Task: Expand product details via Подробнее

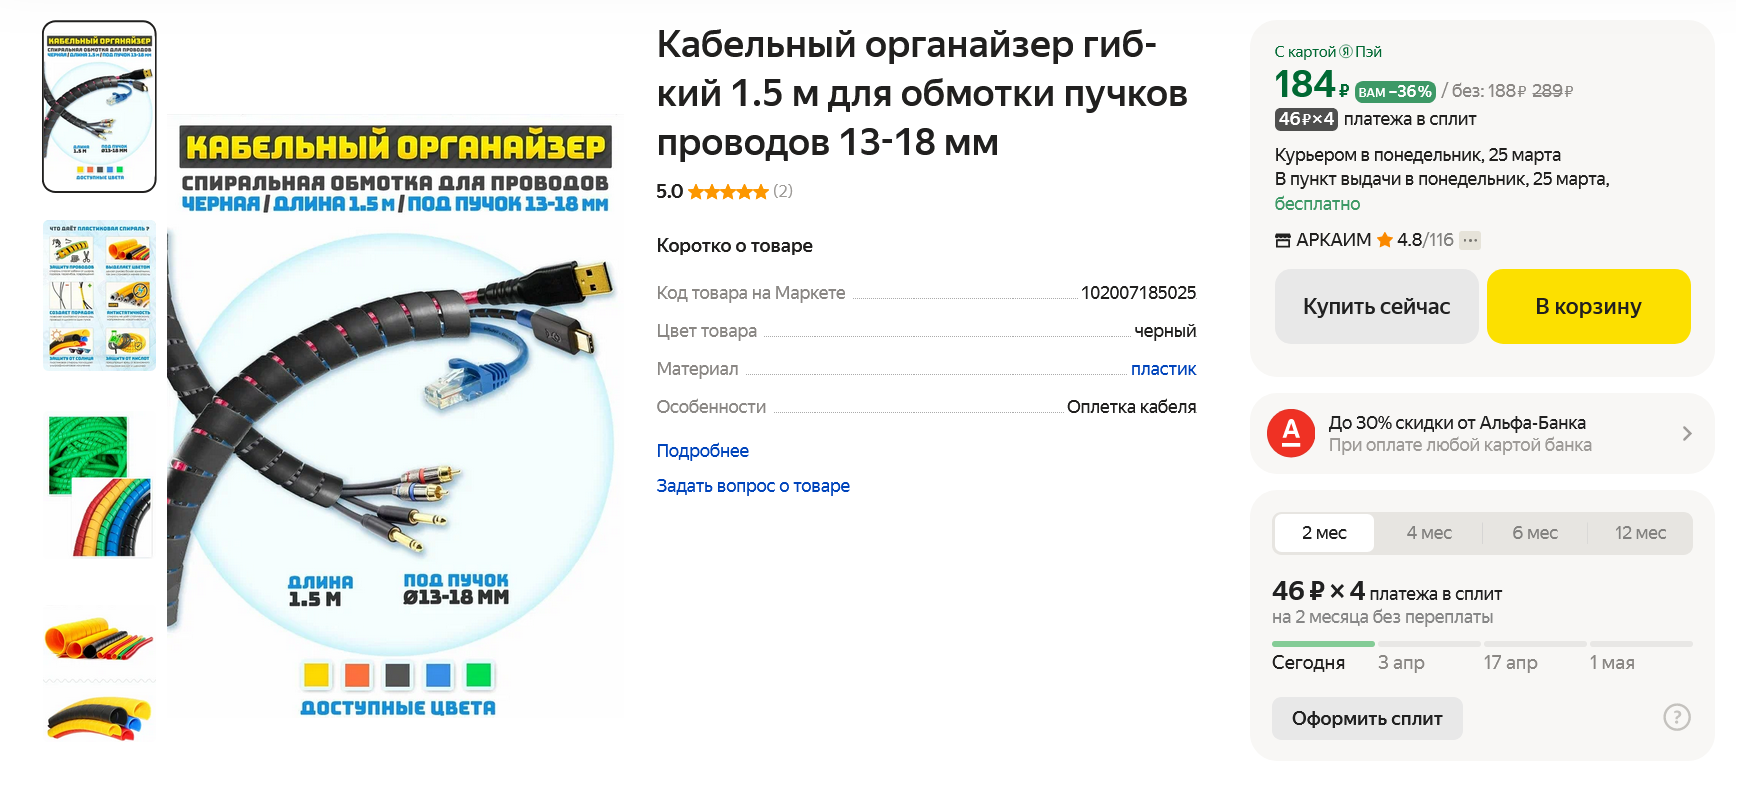Action: tap(702, 451)
